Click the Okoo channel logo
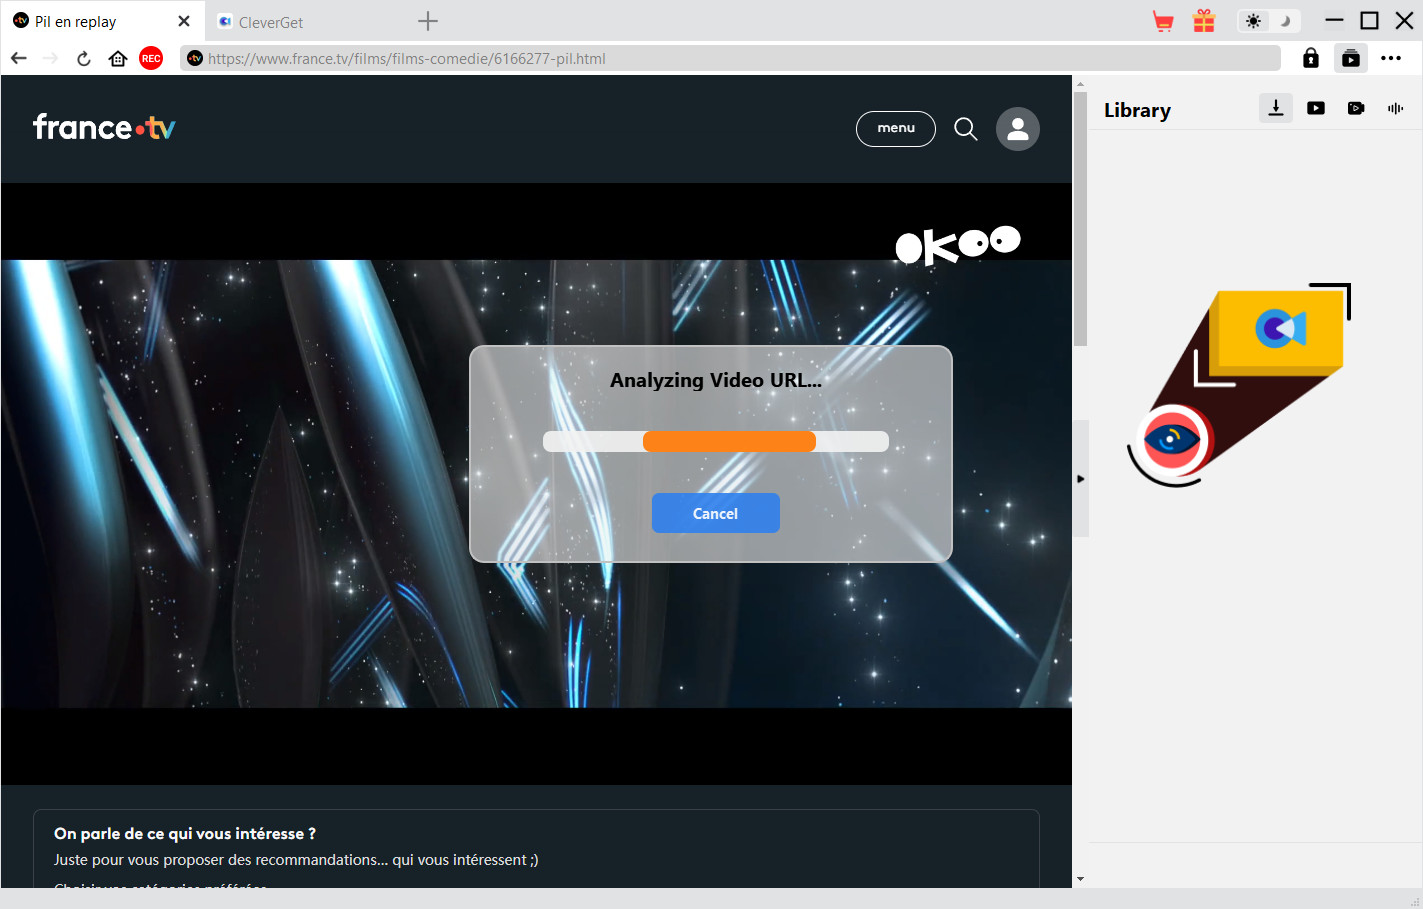1423x909 pixels. pos(957,245)
